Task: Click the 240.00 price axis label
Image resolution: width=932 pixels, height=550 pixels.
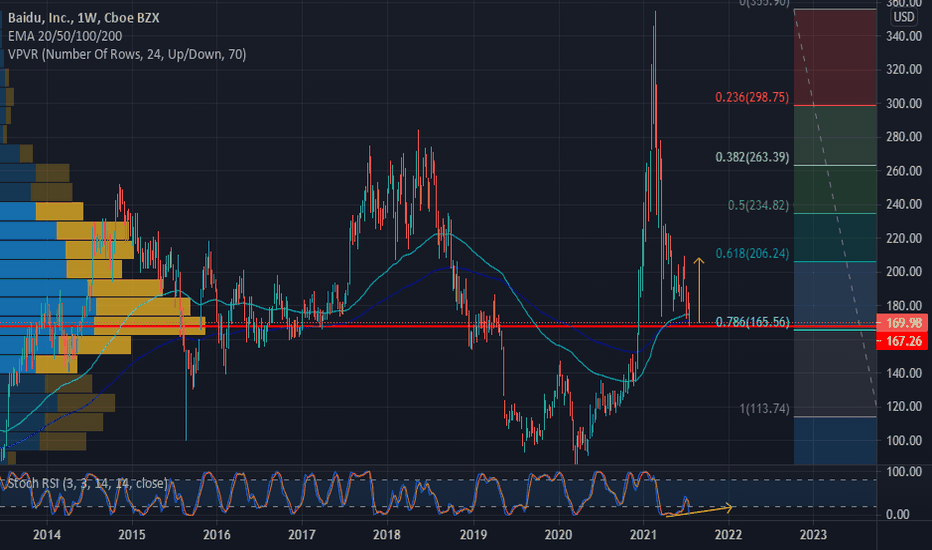Action: [x=903, y=204]
